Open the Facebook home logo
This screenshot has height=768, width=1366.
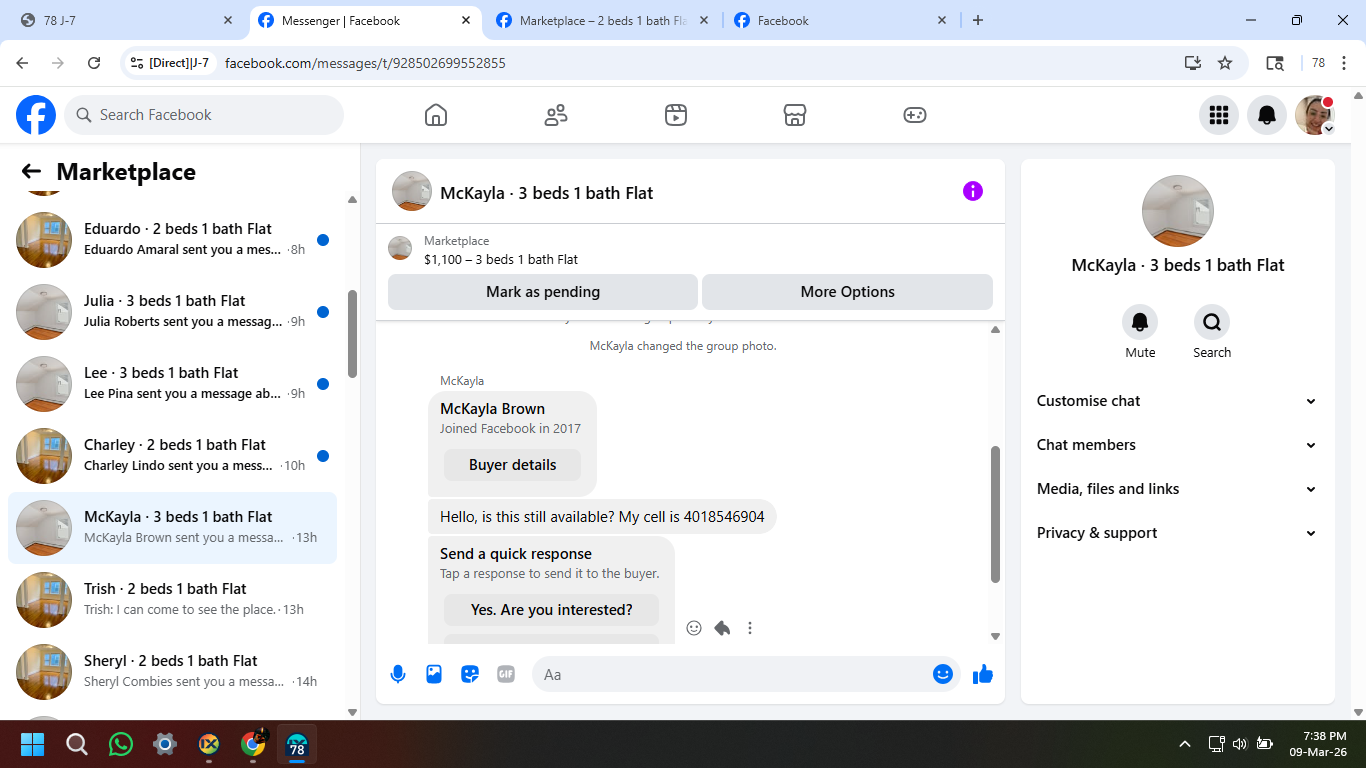[x=36, y=115]
